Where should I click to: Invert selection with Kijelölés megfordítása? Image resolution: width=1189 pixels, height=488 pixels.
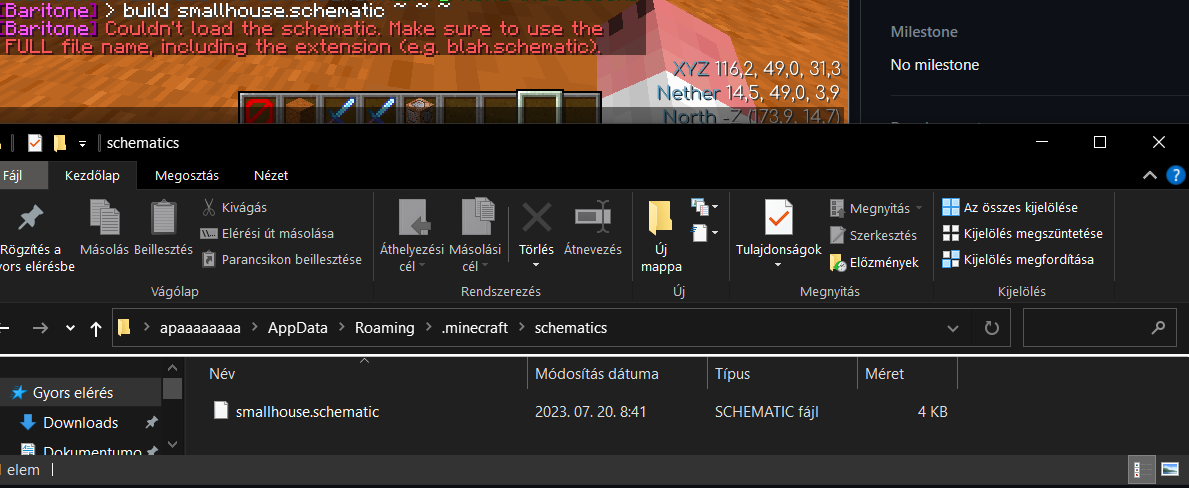(1018, 259)
